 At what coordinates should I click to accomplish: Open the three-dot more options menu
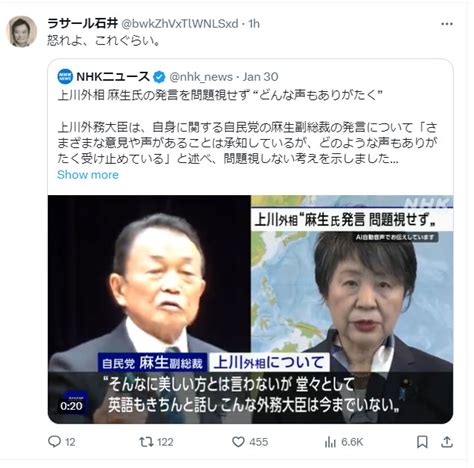click(447, 24)
